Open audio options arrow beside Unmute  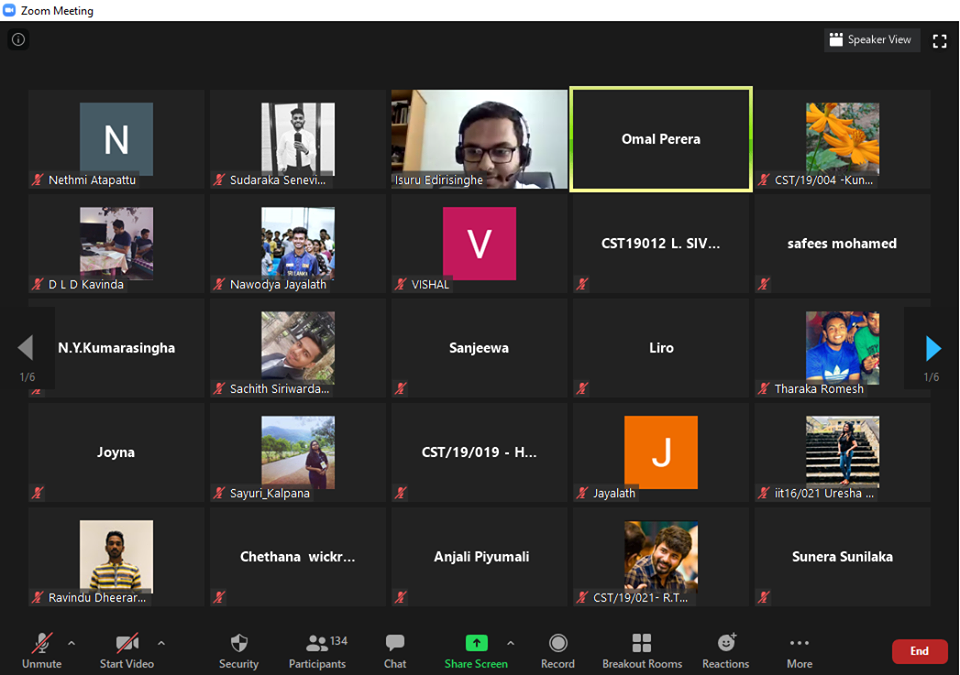click(x=72, y=643)
